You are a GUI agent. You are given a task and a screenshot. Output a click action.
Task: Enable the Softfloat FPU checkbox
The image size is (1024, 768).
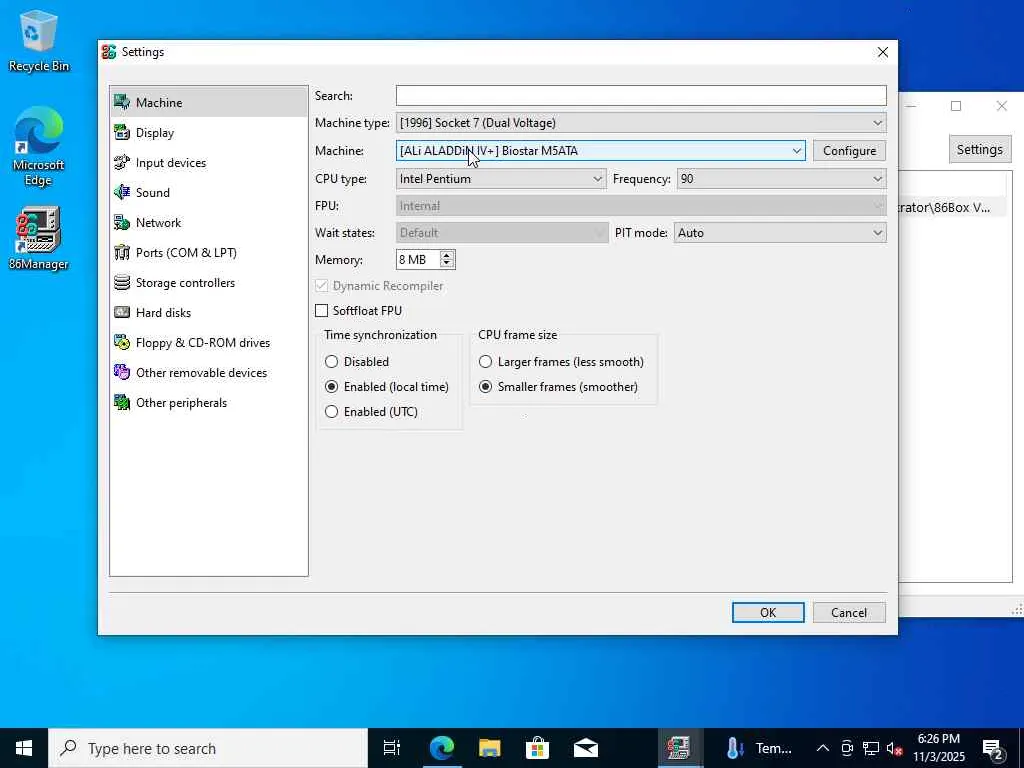pos(321,310)
